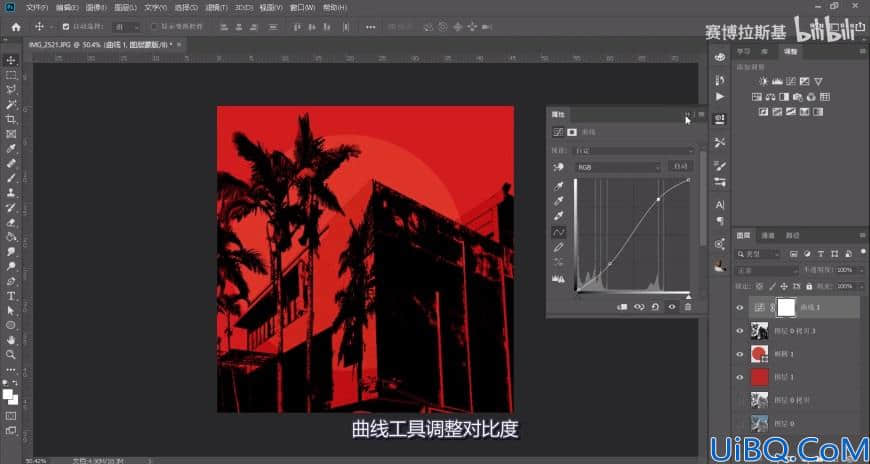Click the on-image targeted adjustment hand icon
This screenshot has height=464, width=870.
click(x=559, y=167)
